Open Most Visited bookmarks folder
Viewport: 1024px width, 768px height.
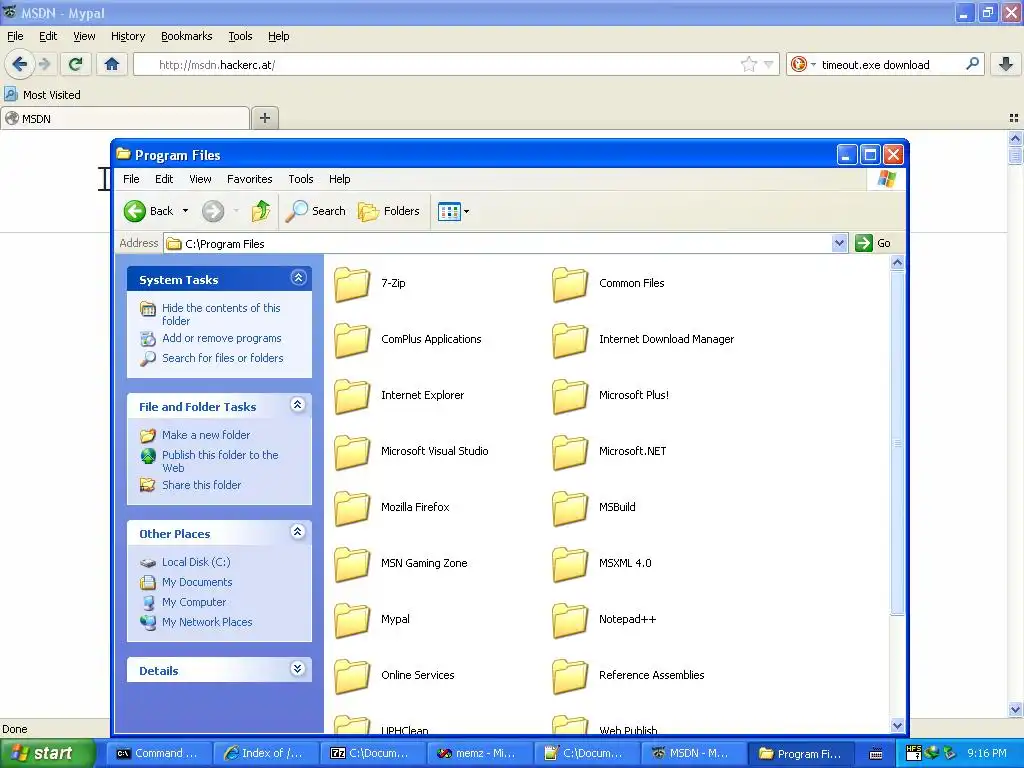click(x=43, y=95)
